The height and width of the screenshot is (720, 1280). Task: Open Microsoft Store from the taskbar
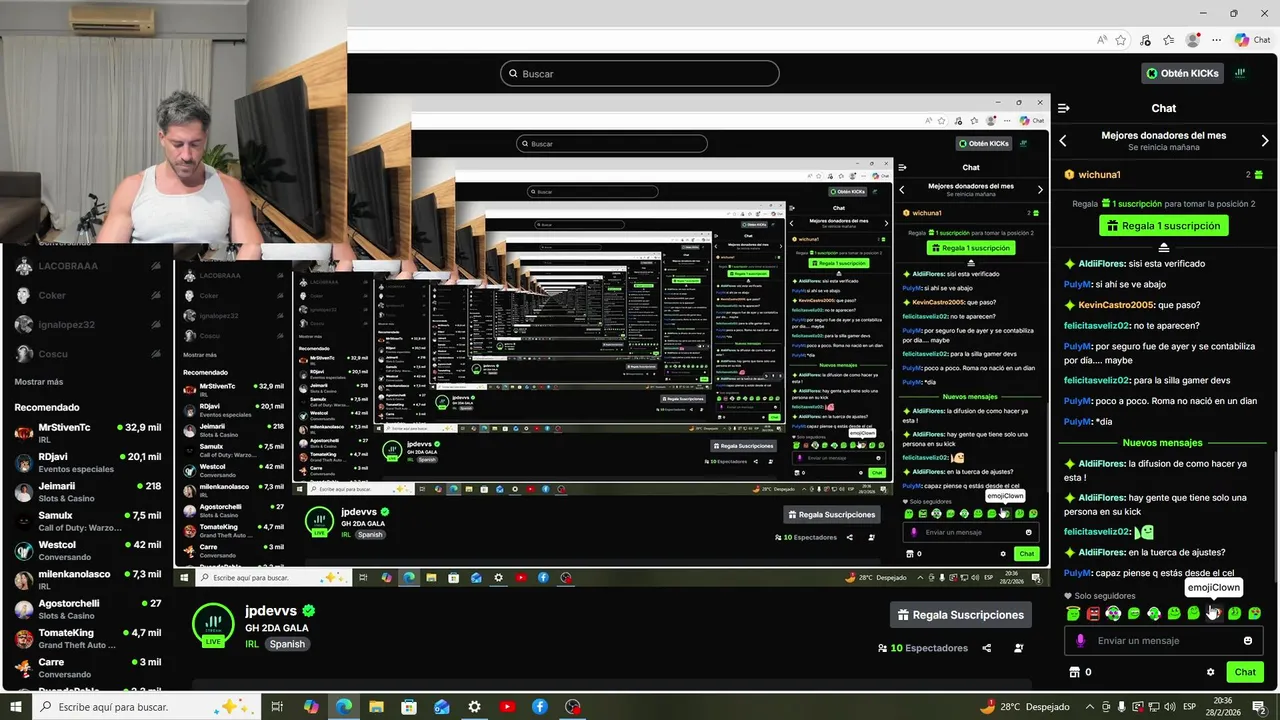(409, 707)
